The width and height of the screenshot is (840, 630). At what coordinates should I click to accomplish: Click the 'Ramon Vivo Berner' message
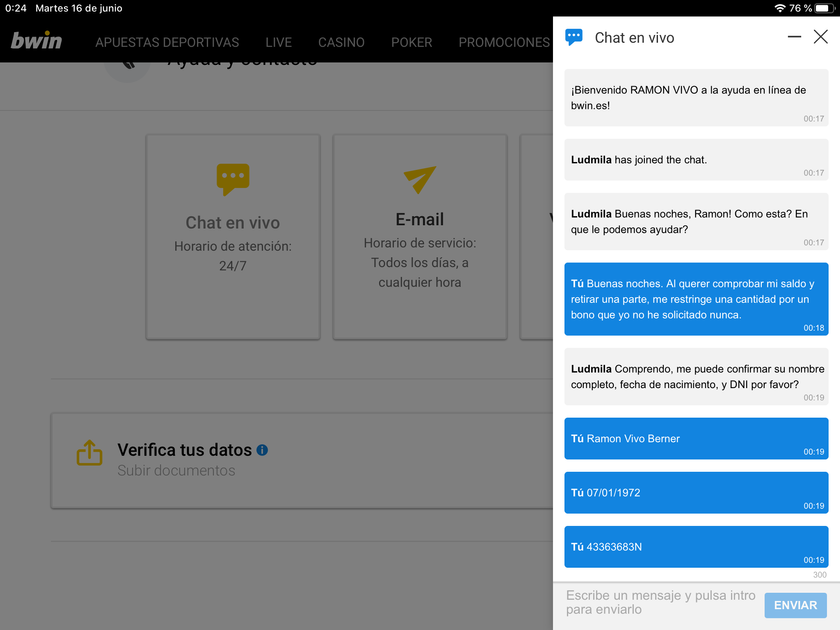click(696, 439)
